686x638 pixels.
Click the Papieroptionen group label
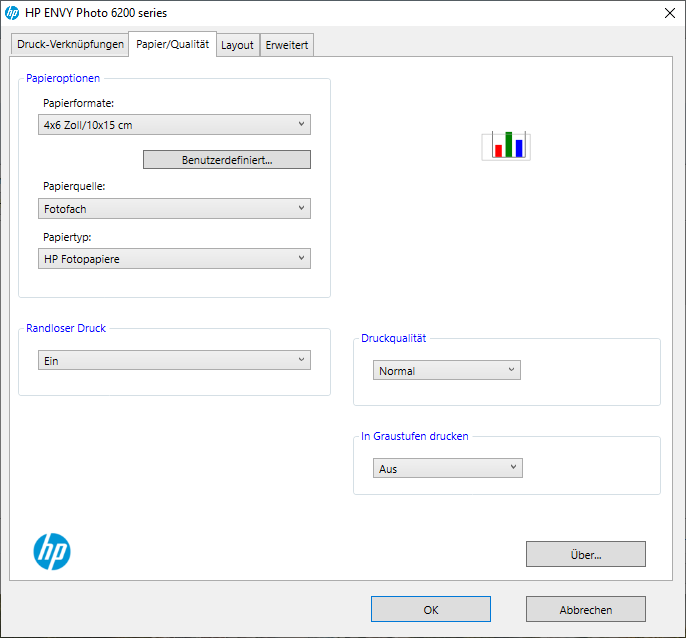coord(63,78)
